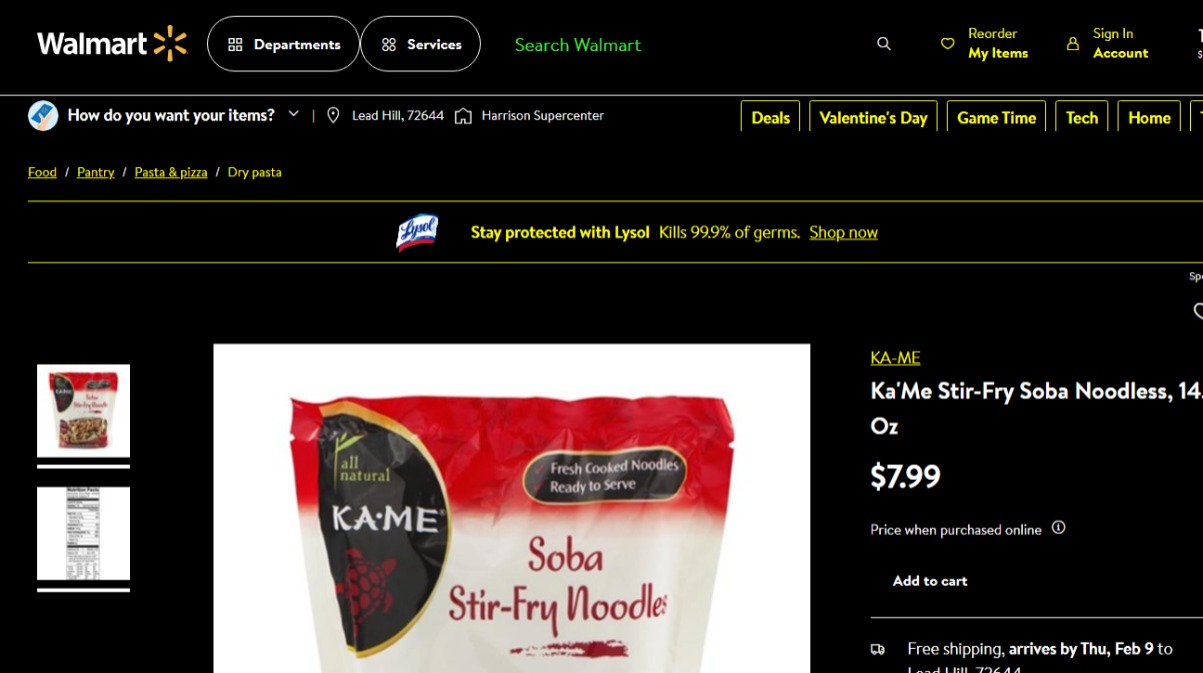Select the Valentine's Day tab

[x=873, y=117]
